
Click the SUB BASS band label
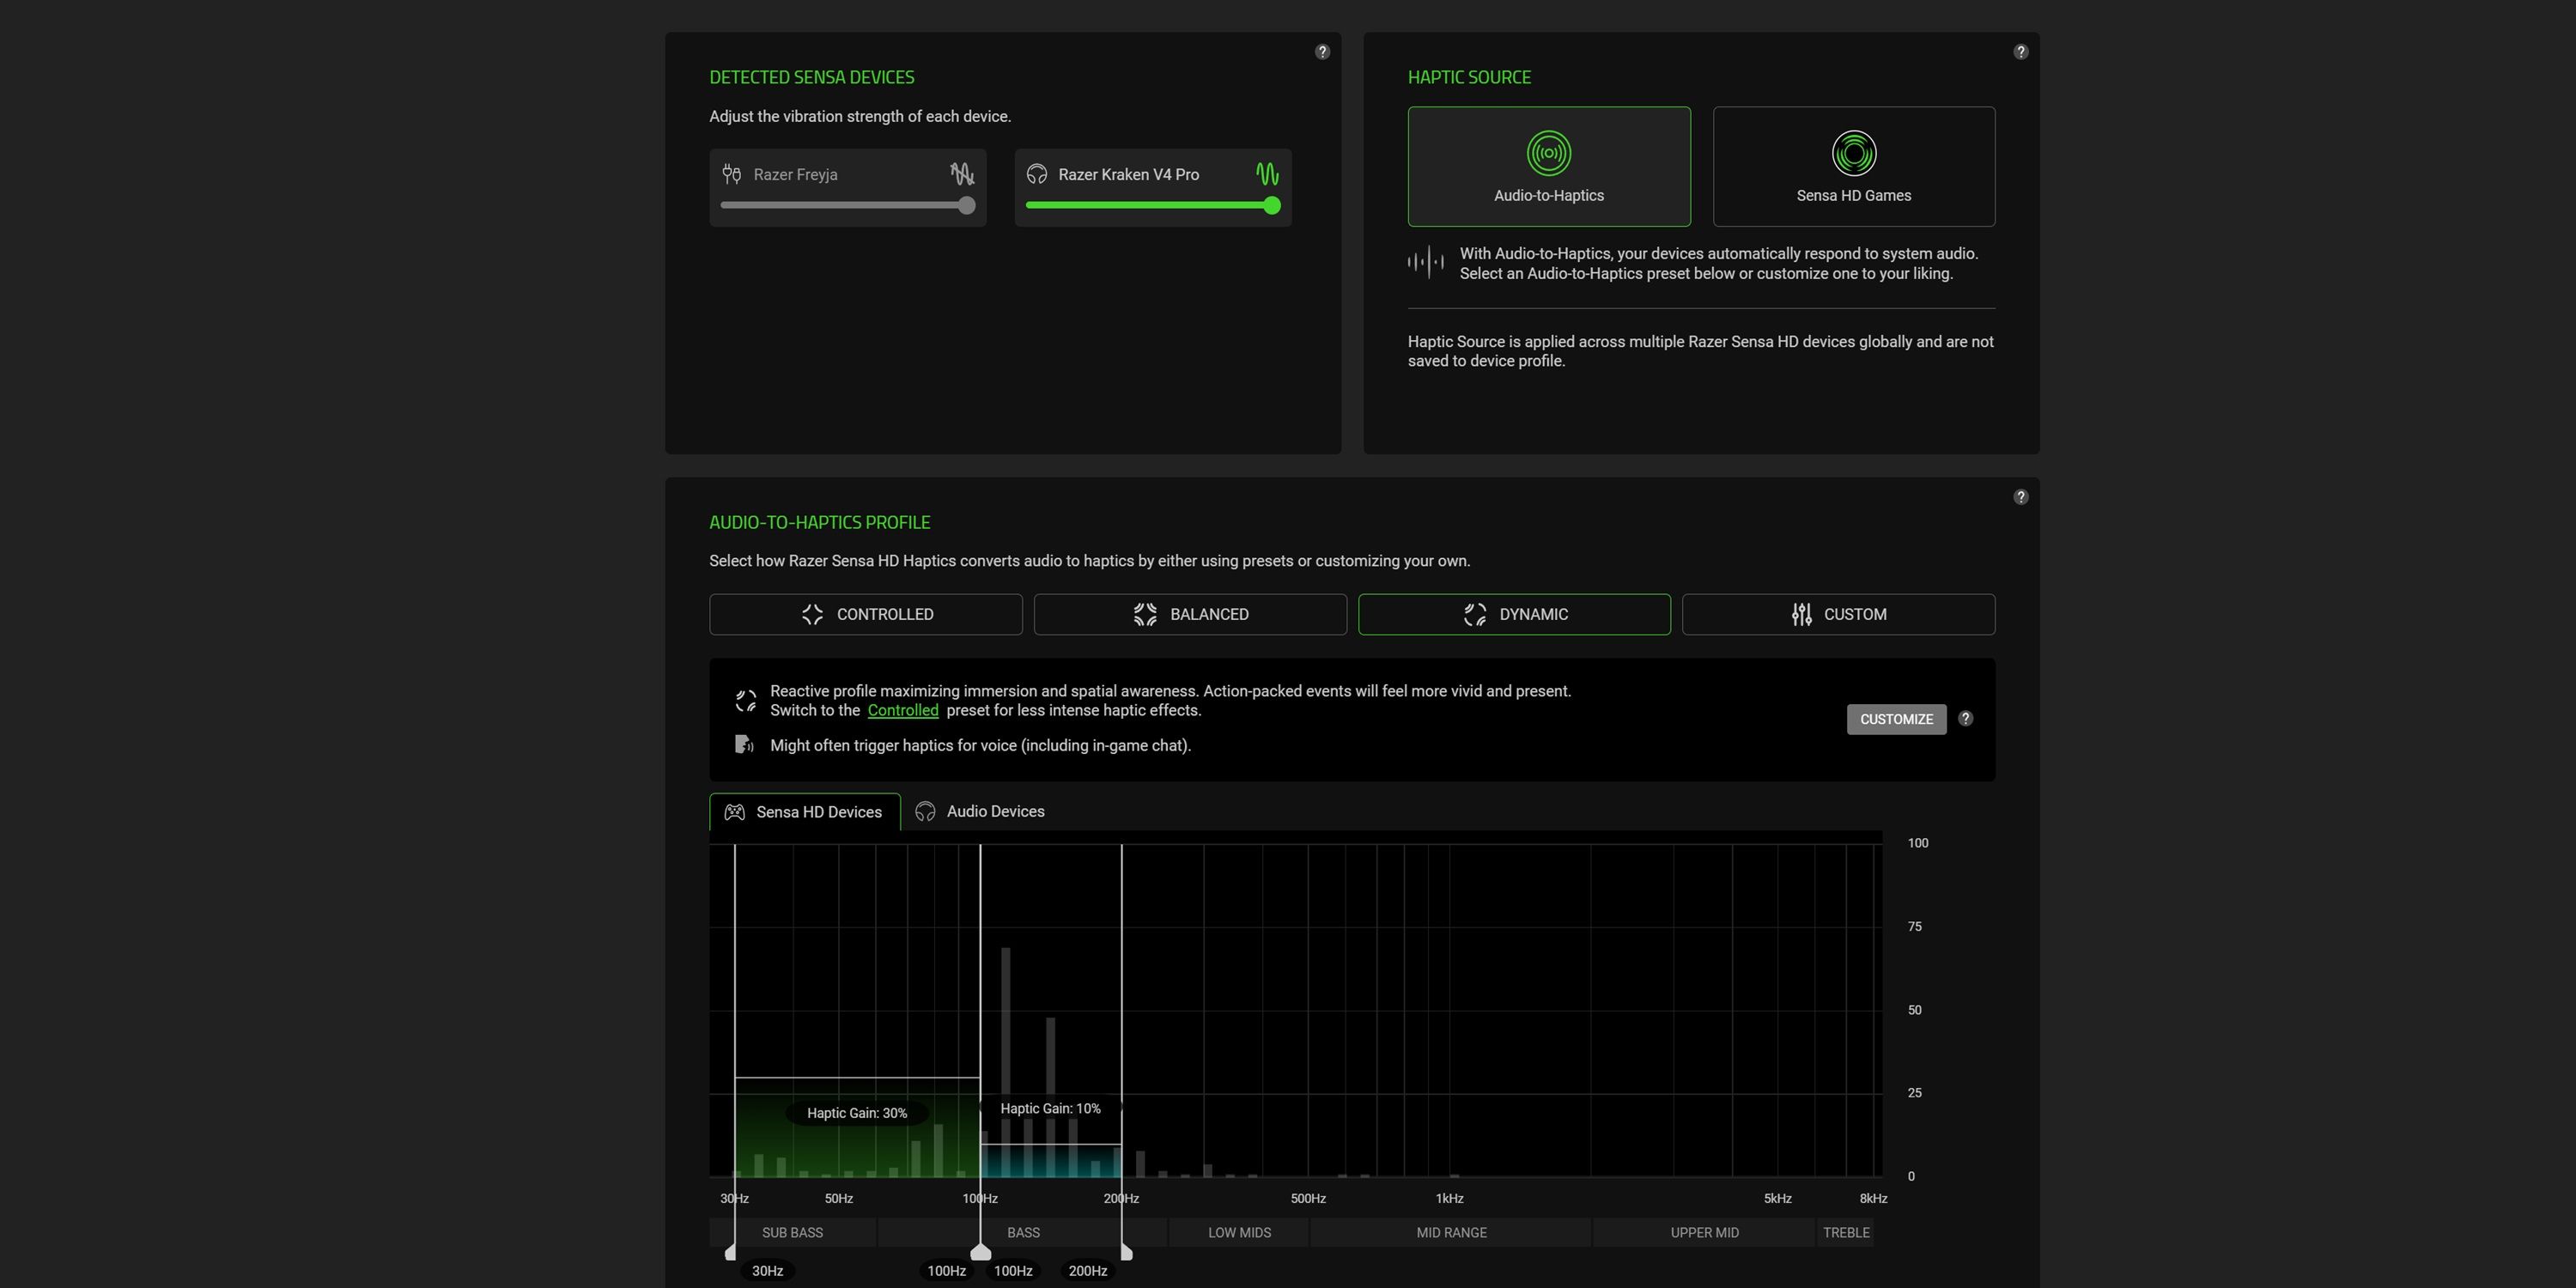coord(792,1232)
